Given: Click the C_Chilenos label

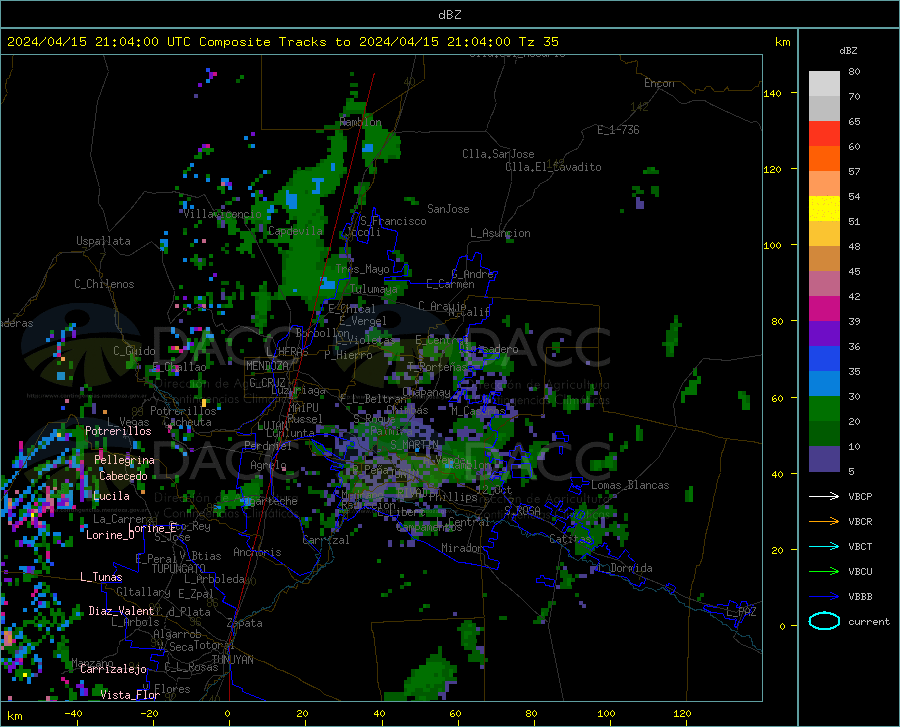Looking at the screenshot, I should [104, 284].
